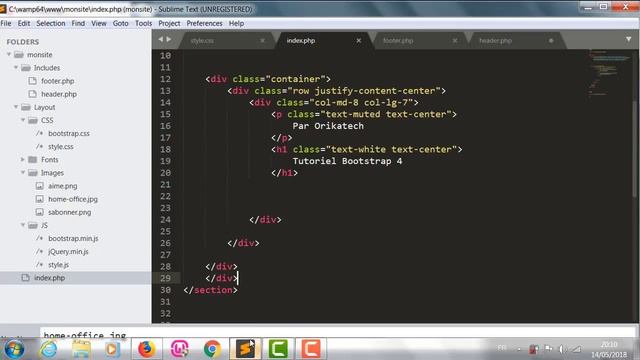
Task: Collapse the Layout folder
Action: click(16, 107)
